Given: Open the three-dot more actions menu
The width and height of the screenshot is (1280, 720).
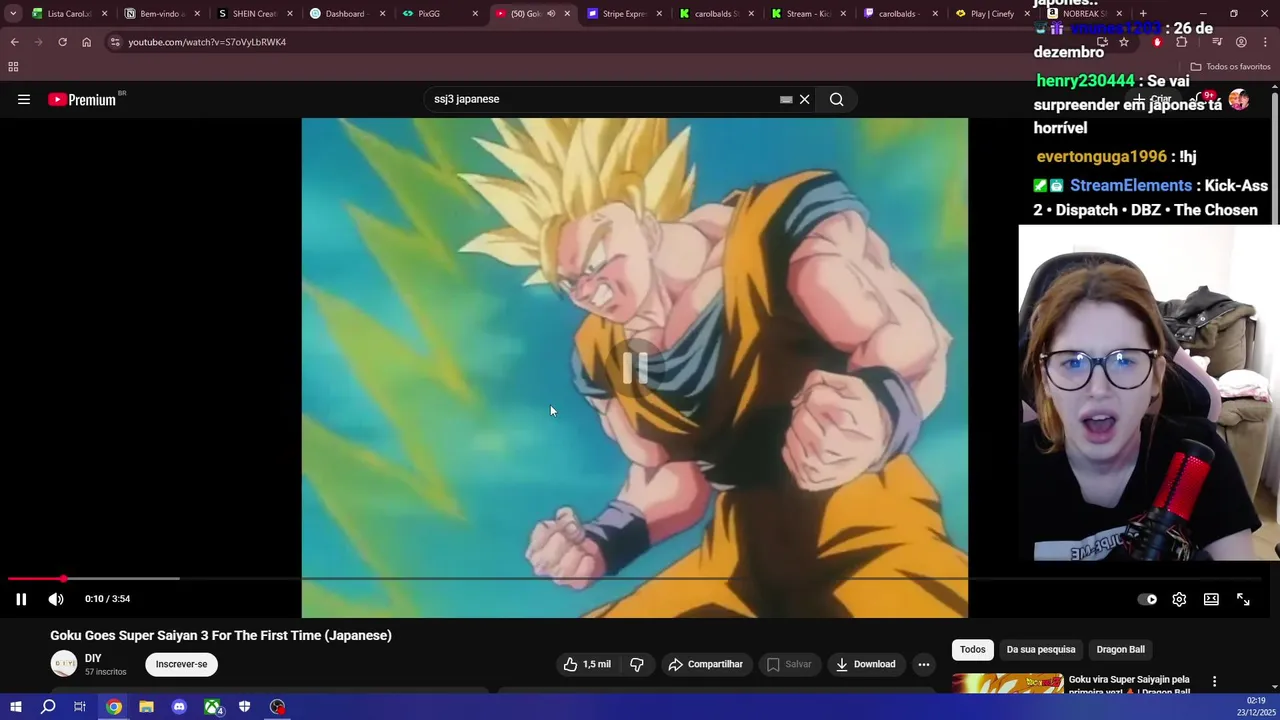Looking at the screenshot, I should pos(924,664).
